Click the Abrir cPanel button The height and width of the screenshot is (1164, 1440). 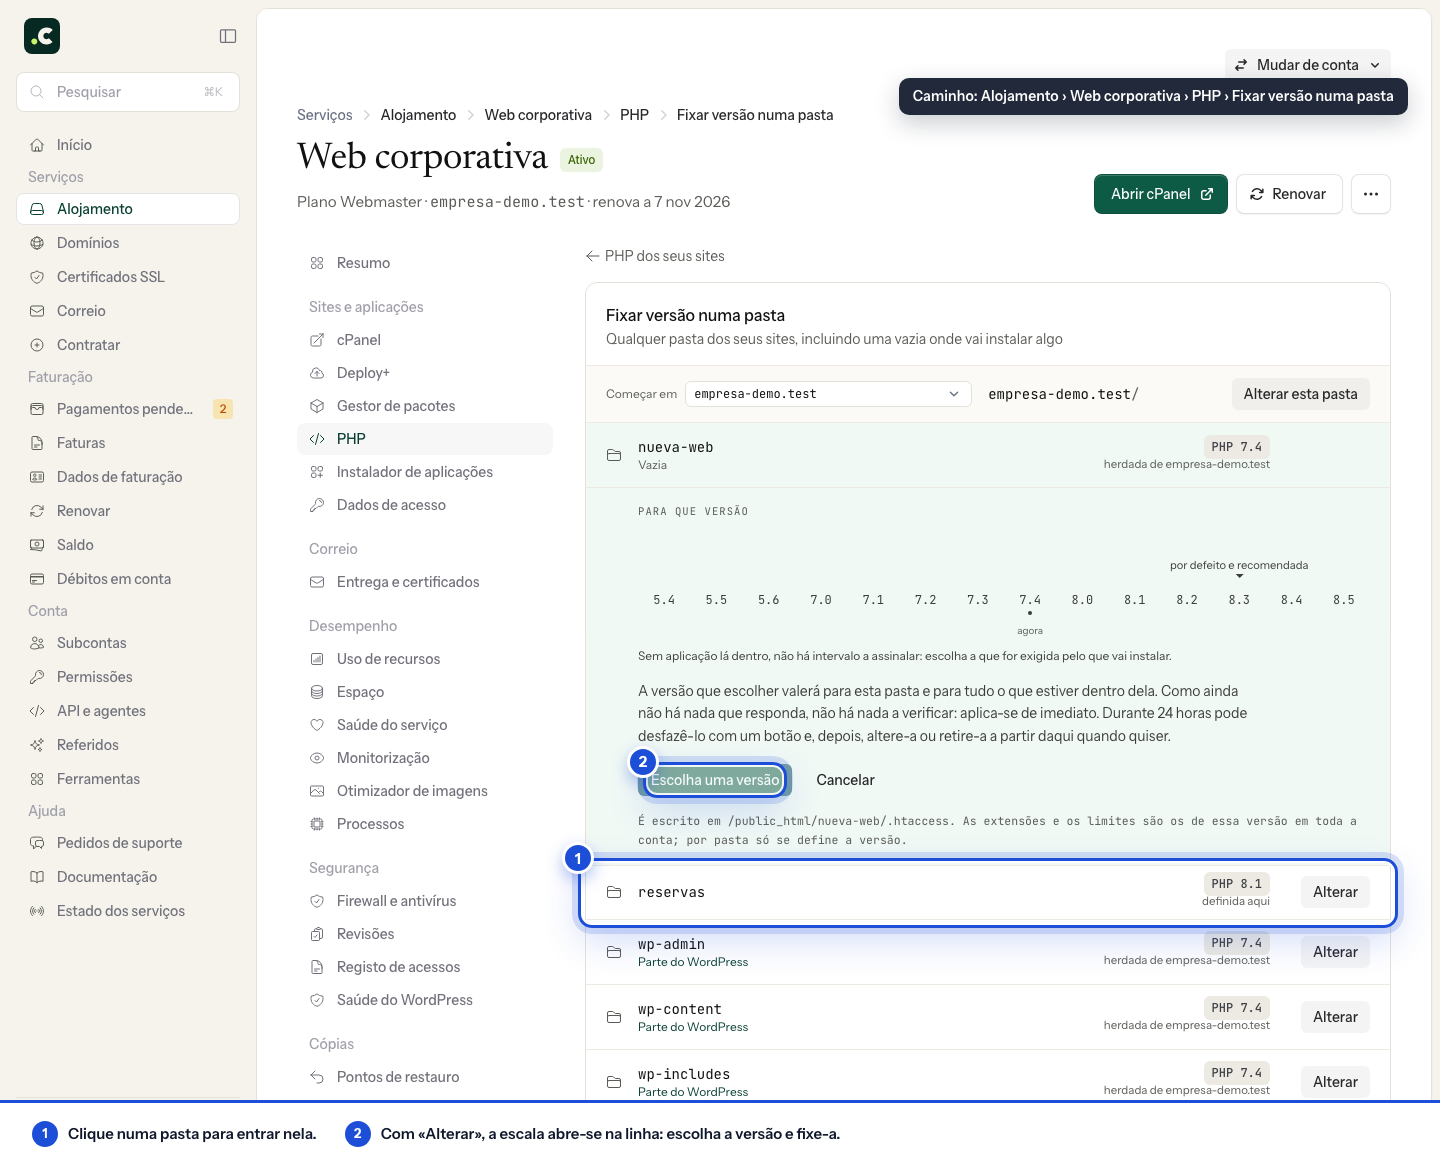tap(1161, 194)
